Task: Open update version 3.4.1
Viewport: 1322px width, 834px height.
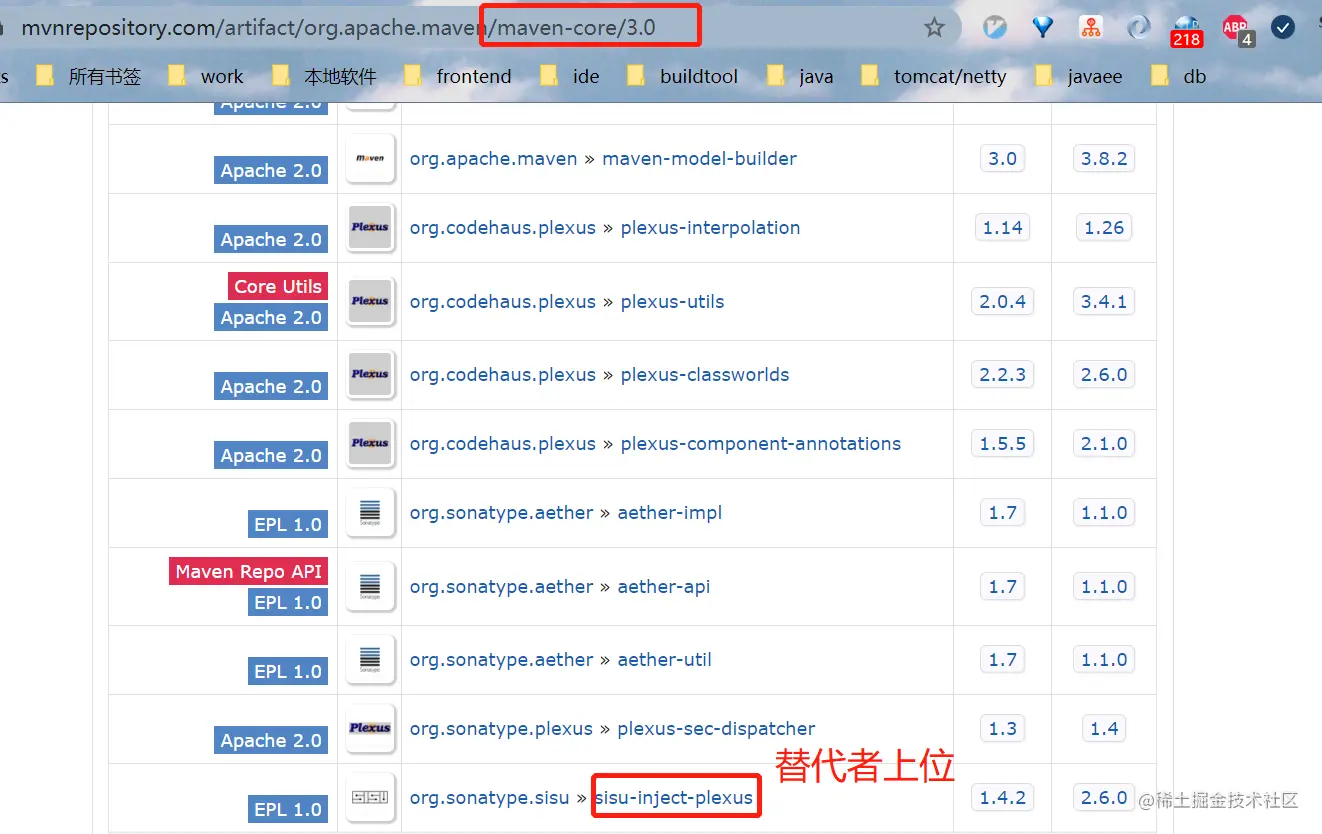Action: click(1104, 301)
